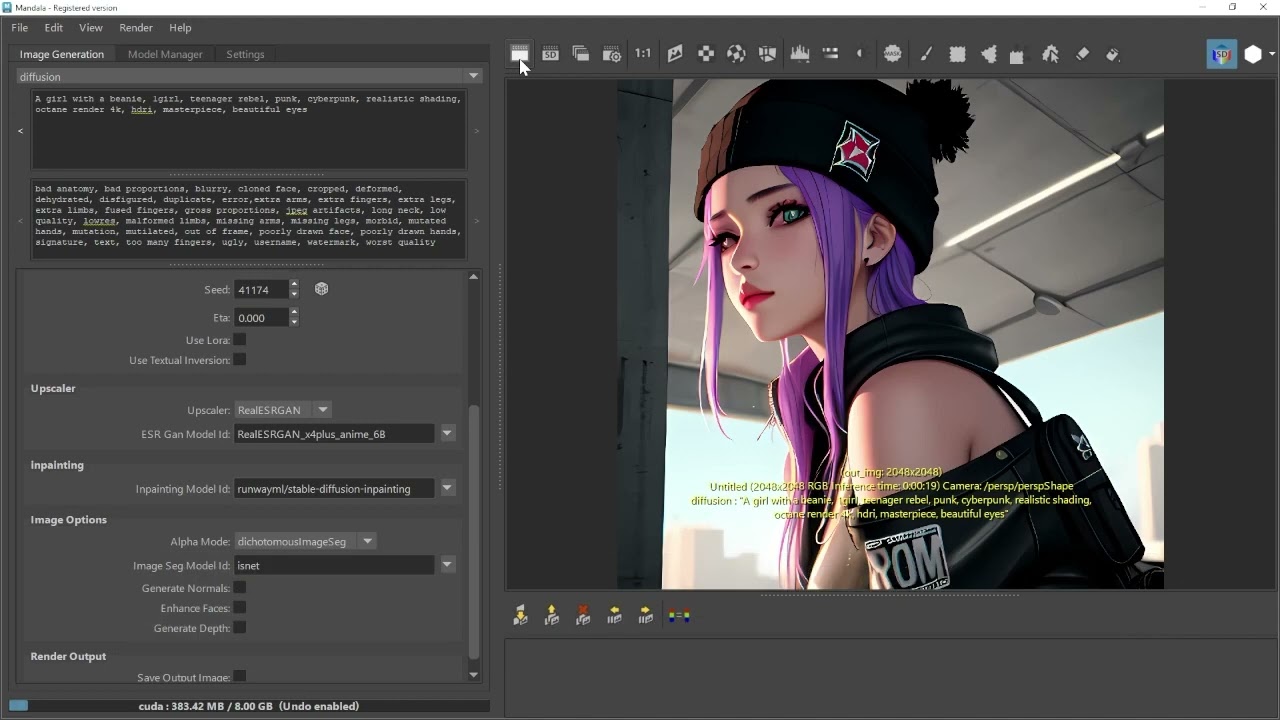Image resolution: width=1280 pixels, height=720 pixels.
Task: Click the left arrow beside the positive prompt
Action: pyautogui.click(x=20, y=131)
